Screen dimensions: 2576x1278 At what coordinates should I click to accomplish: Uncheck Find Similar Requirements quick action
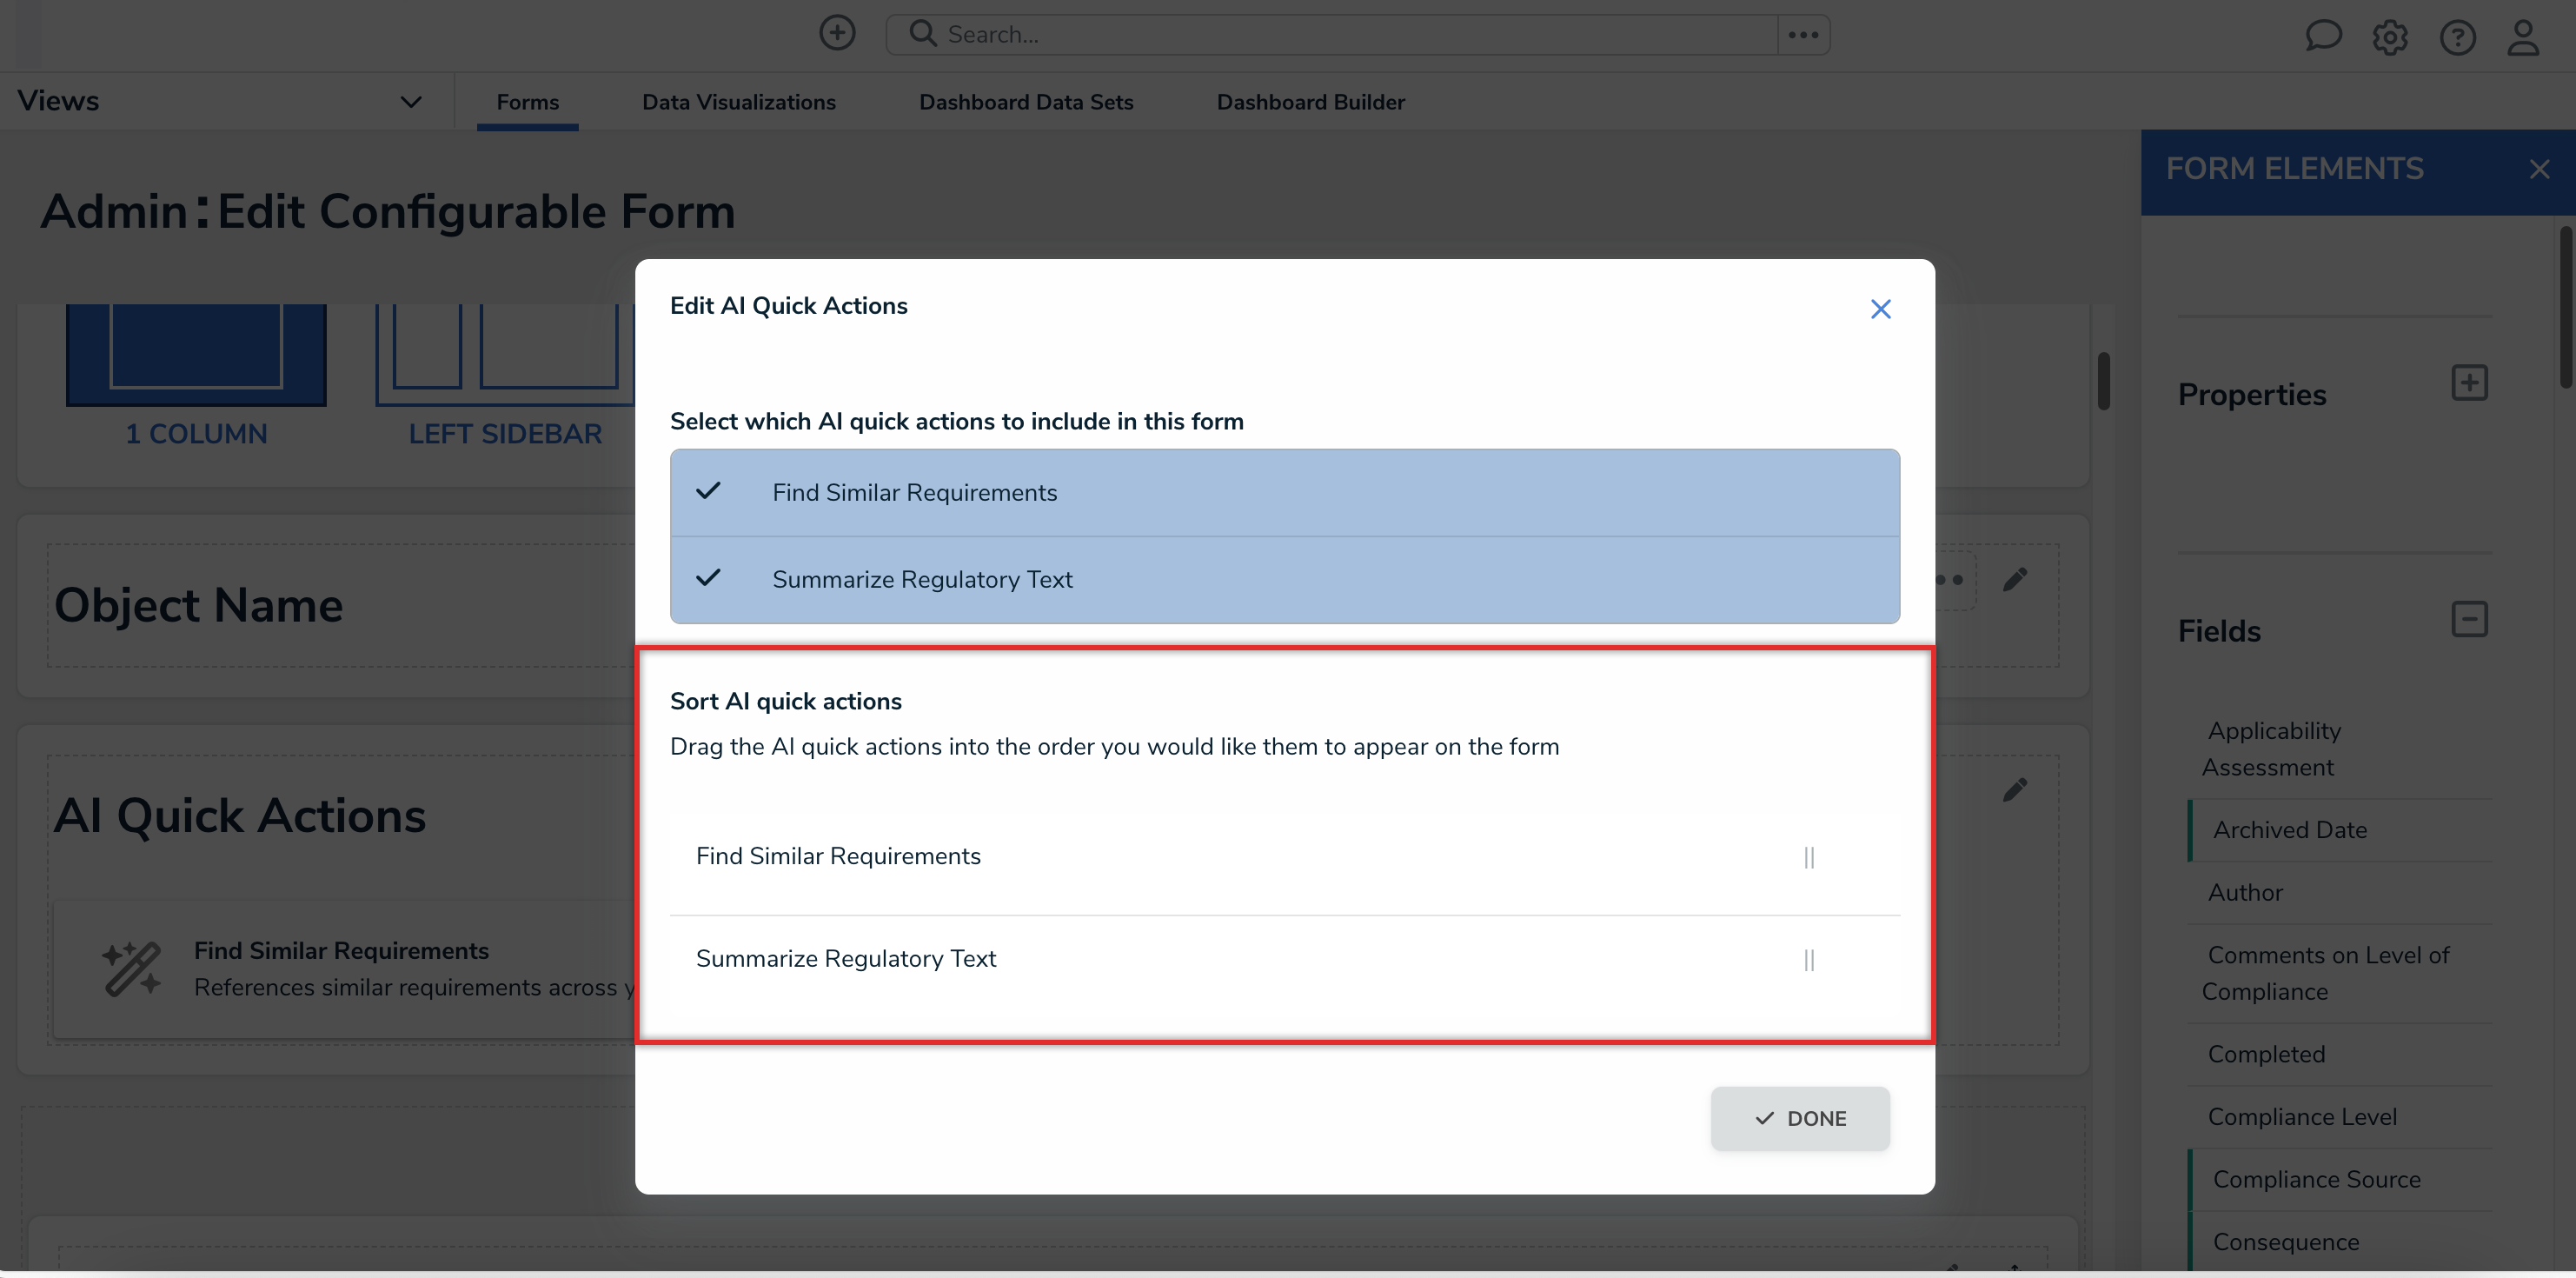click(x=709, y=492)
